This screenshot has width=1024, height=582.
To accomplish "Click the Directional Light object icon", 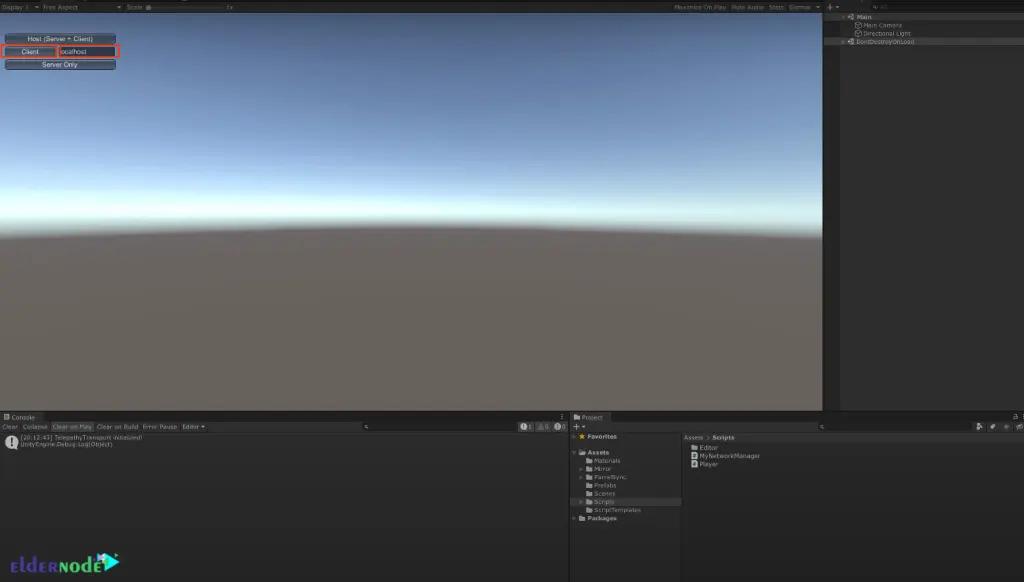I will click(858, 33).
